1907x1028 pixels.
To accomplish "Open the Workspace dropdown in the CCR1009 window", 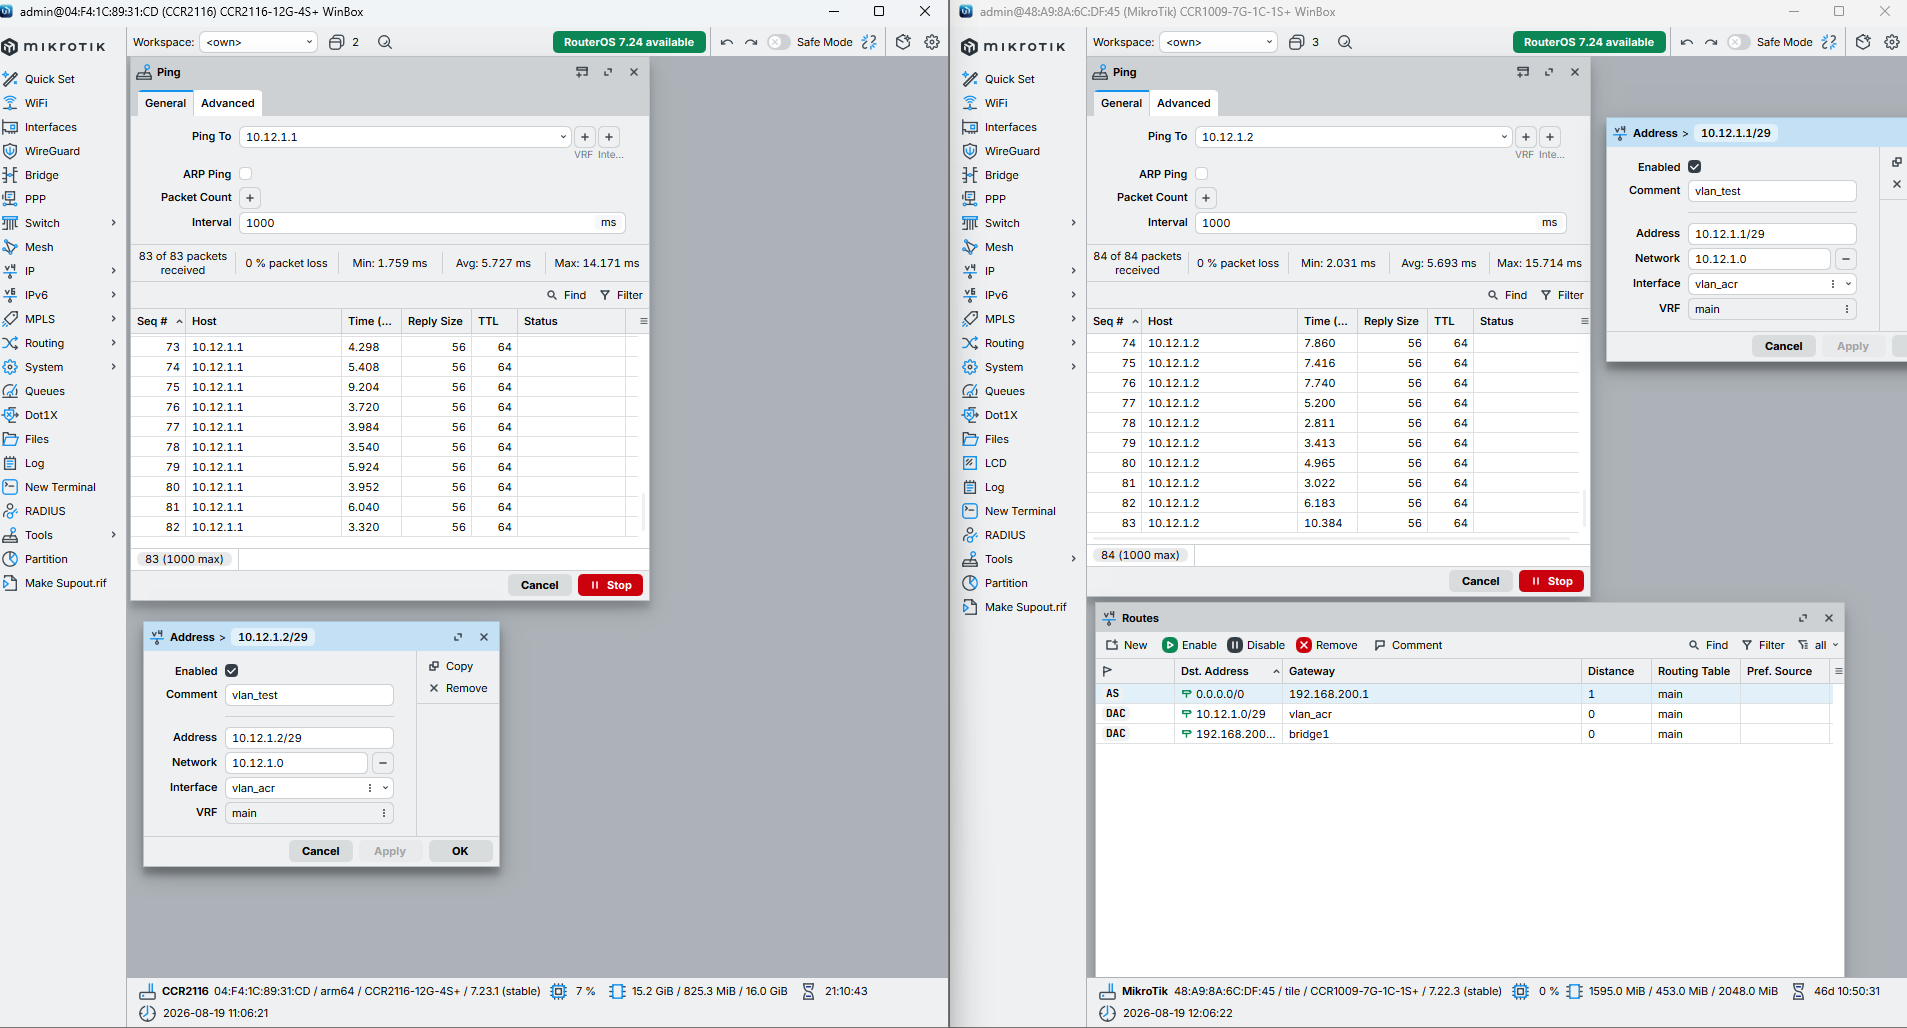I will pyautogui.click(x=1218, y=42).
